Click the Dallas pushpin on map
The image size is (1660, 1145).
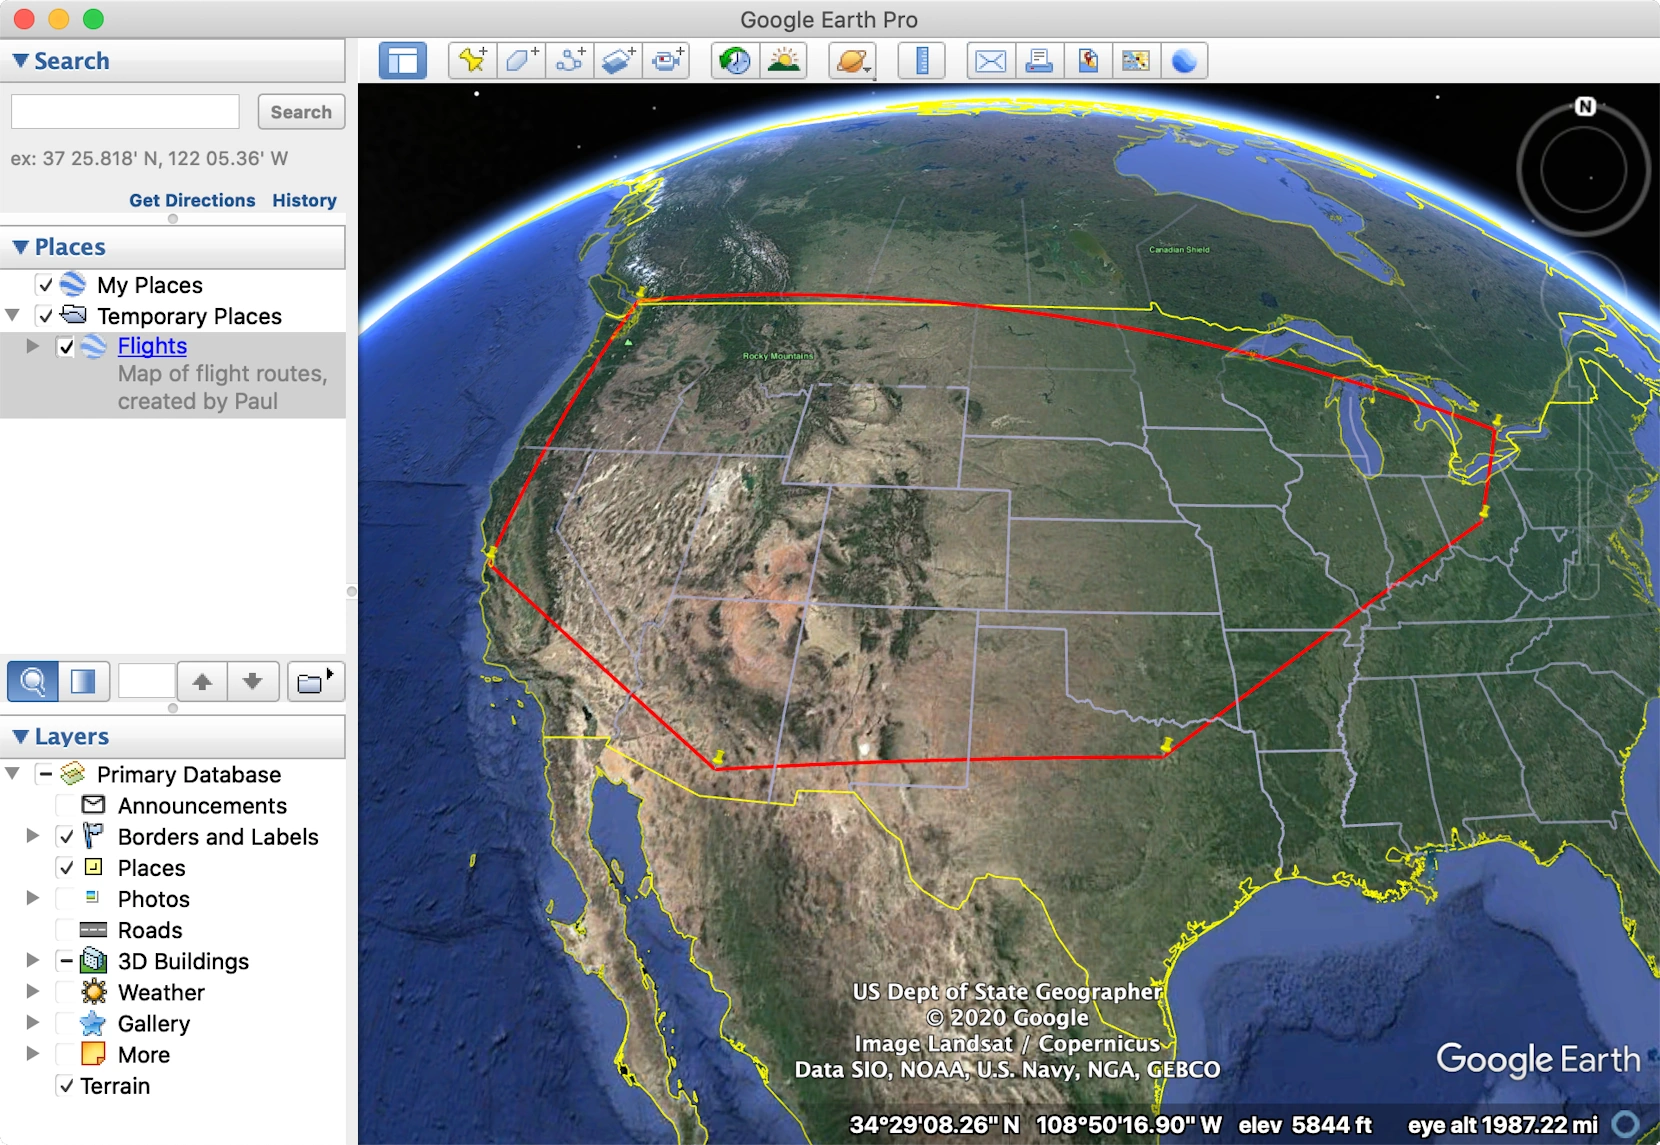click(x=1166, y=745)
